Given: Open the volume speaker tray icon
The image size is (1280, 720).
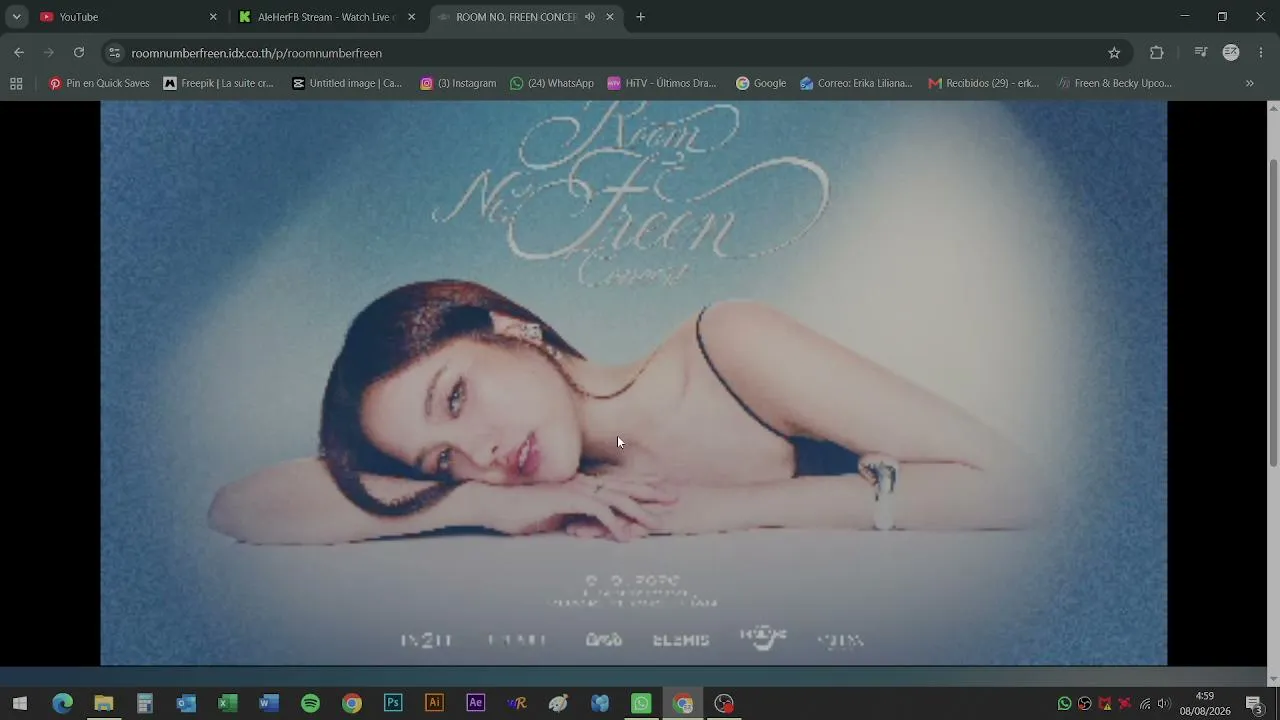Looking at the screenshot, I should pyautogui.click(x=1164, y=704).
